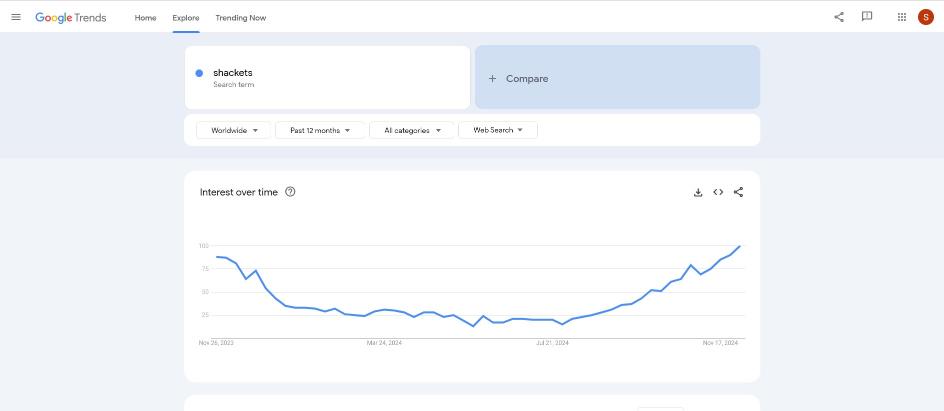Open the Google apps grid

pyautogui.click(x=902, y=17)
